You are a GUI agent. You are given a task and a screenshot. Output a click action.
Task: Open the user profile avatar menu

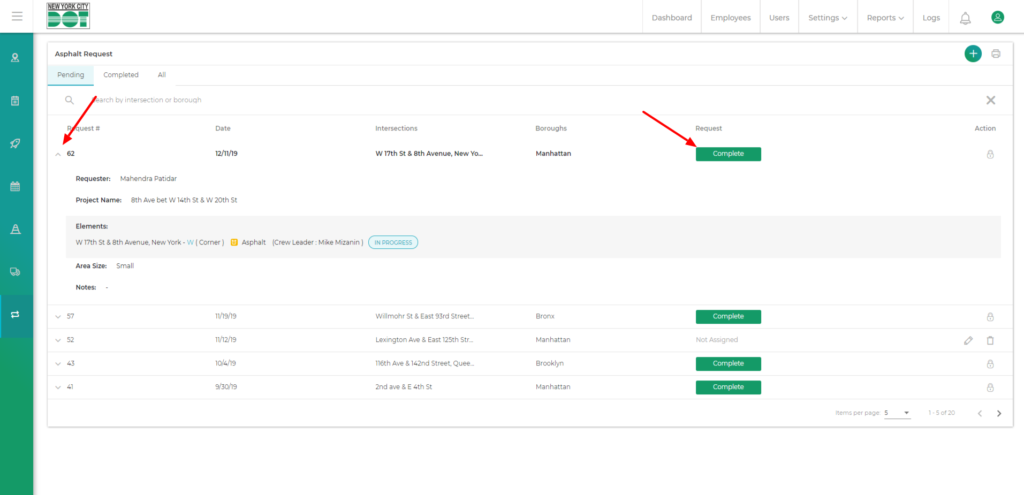coord(997,17)
